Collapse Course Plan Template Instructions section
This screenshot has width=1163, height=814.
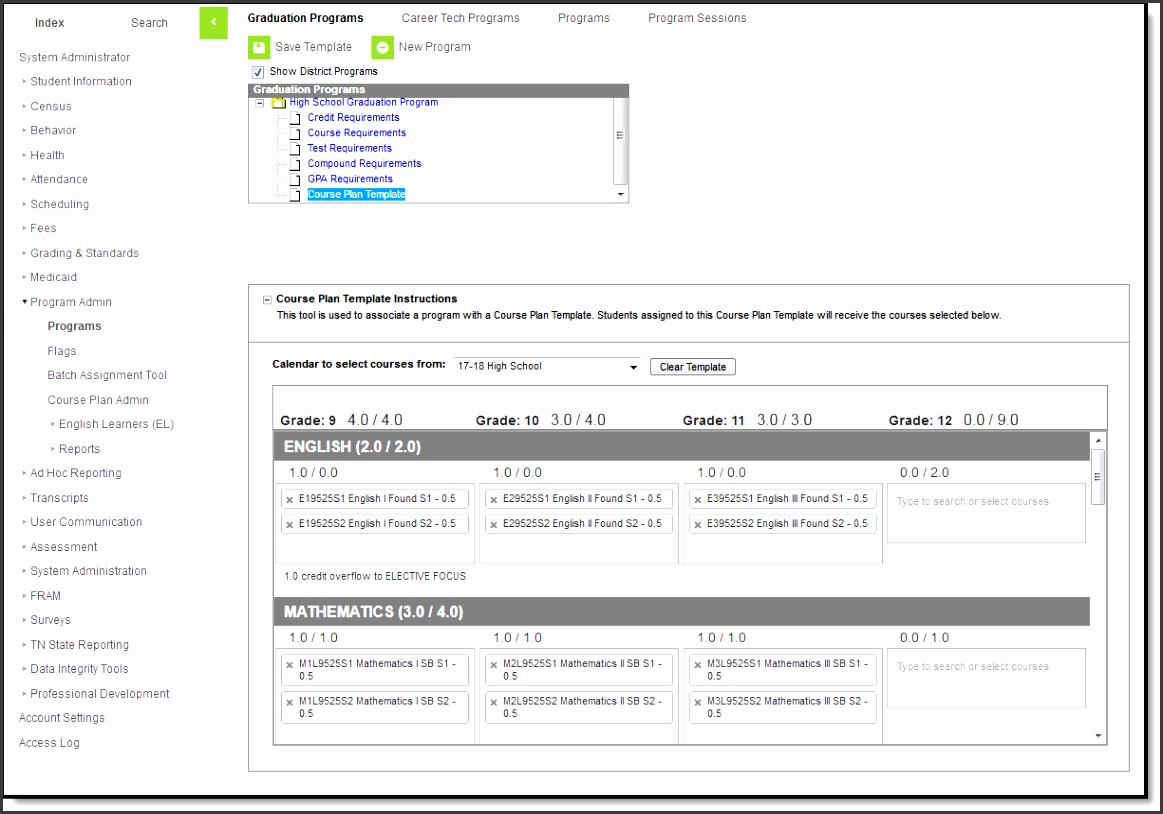267,299
